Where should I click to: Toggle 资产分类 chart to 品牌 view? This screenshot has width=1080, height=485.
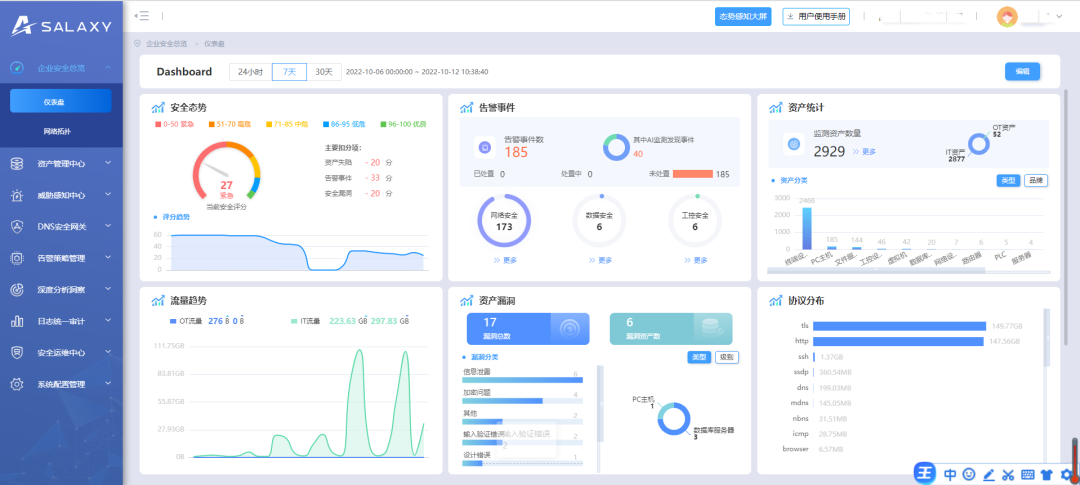[1035, 180]
